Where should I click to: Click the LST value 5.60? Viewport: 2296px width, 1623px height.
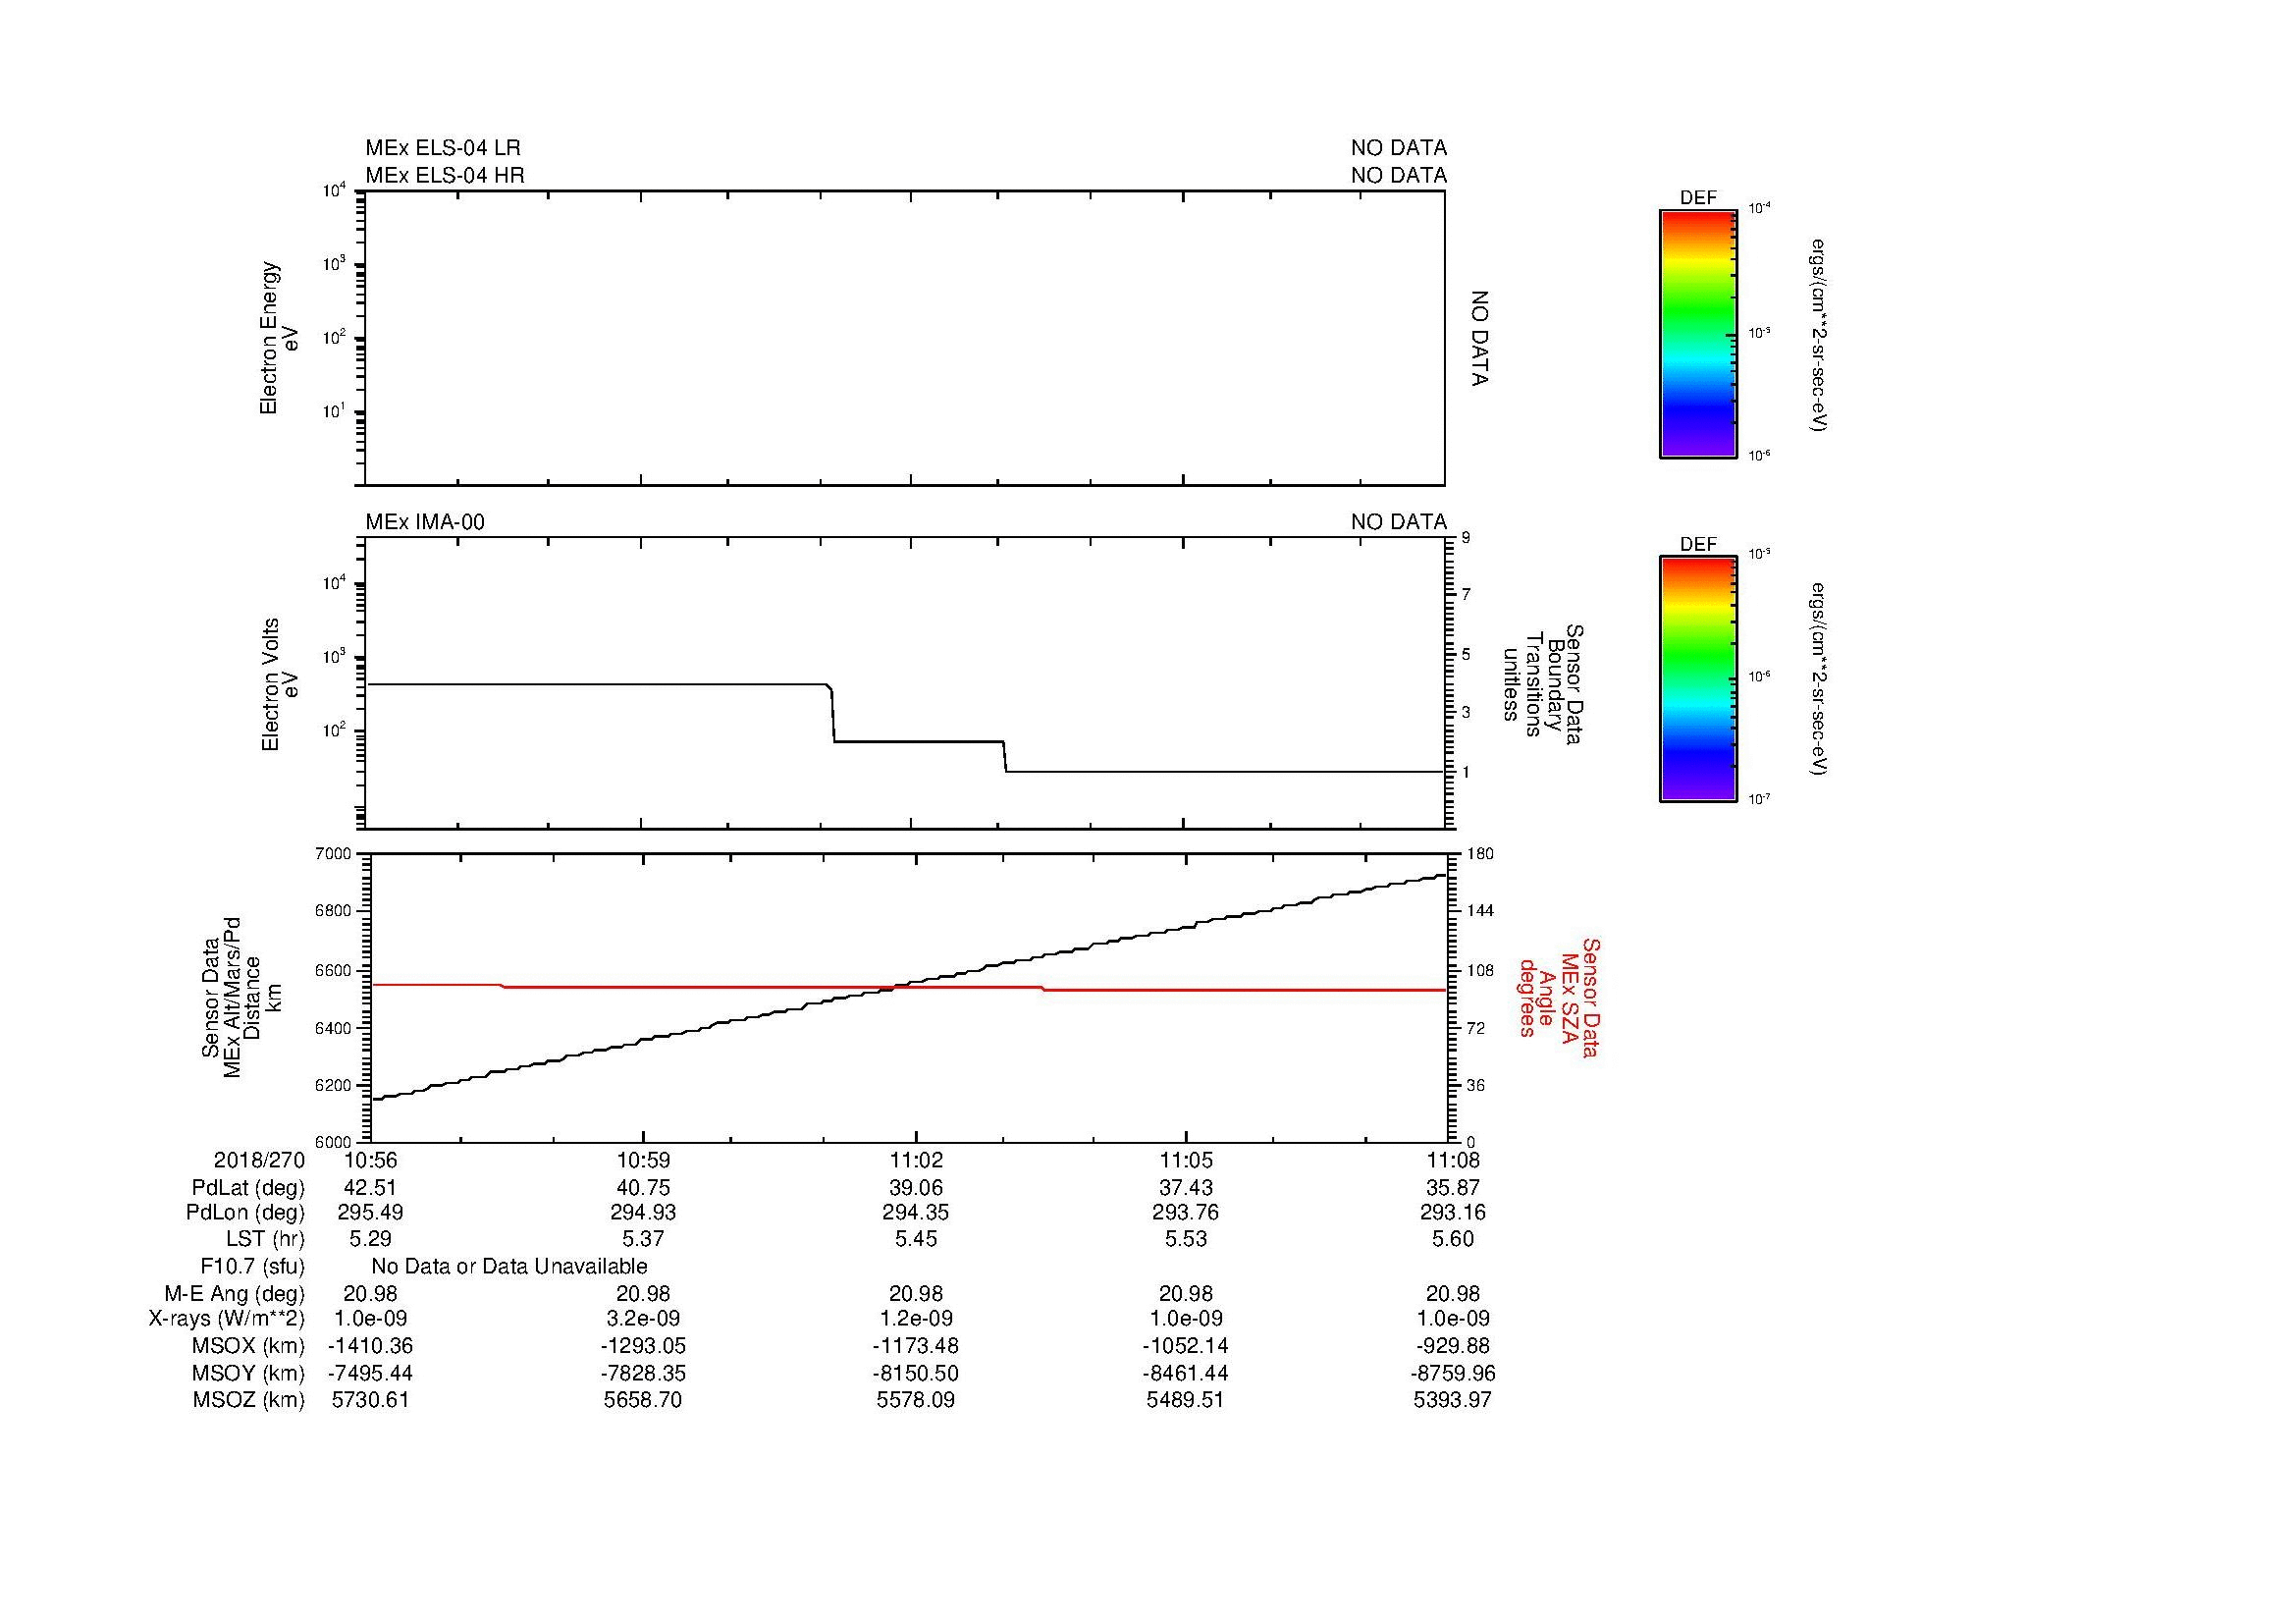(1452, 1239)
